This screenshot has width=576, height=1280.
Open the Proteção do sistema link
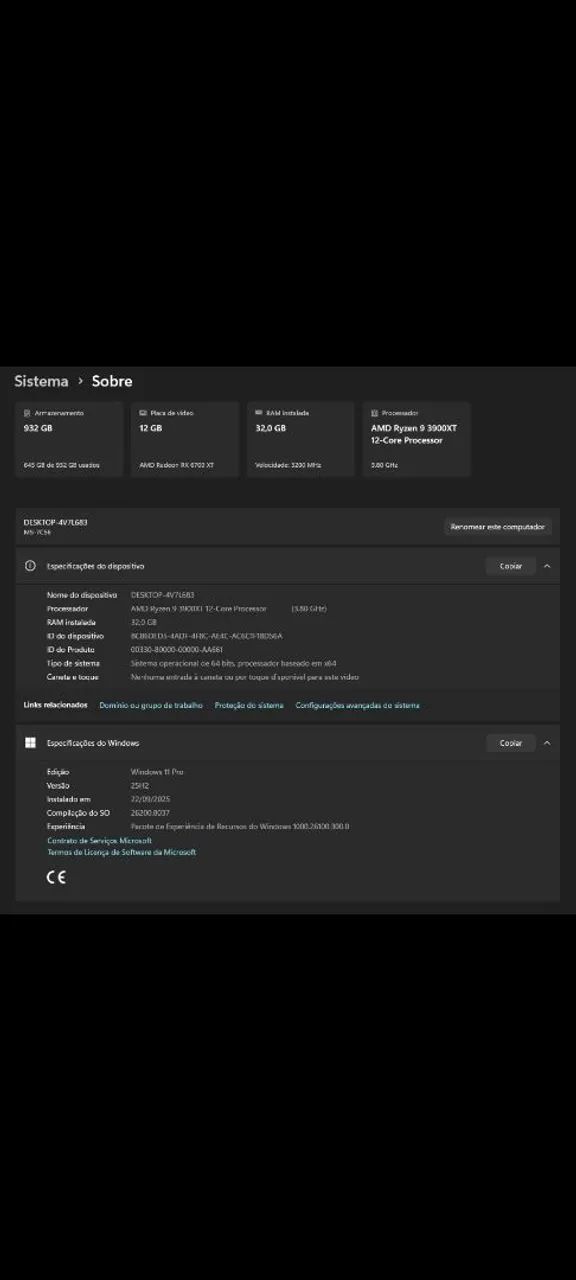point(249,705)
